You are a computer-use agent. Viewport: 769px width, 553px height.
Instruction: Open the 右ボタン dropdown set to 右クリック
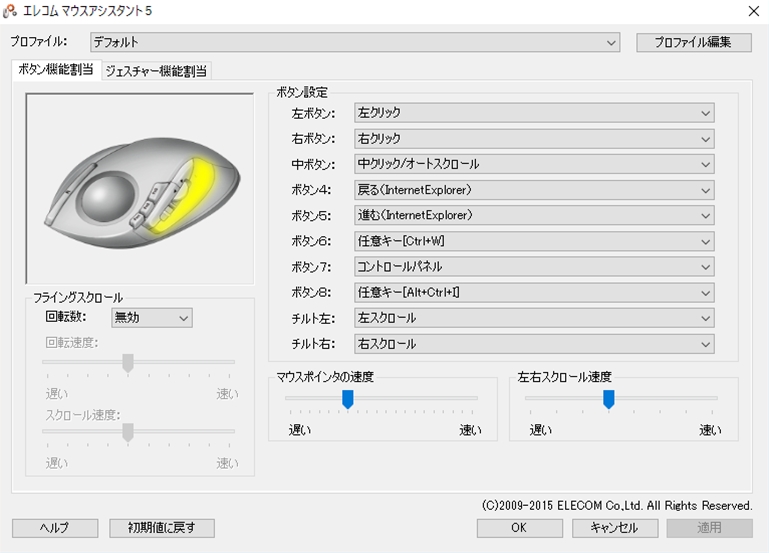[534, 139]
